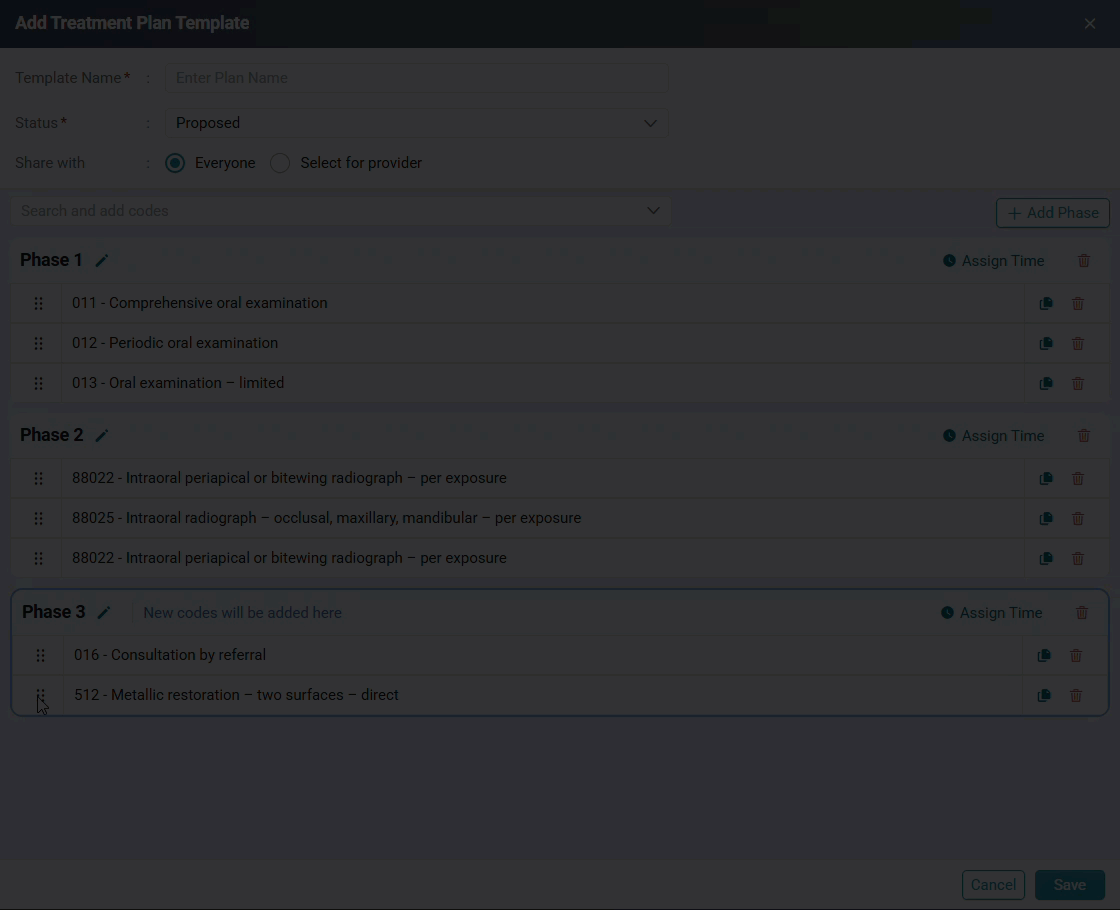Select the Phase 3 heading
The height and width of the screenshot is (910, 1120).
(x=54, y=612)
